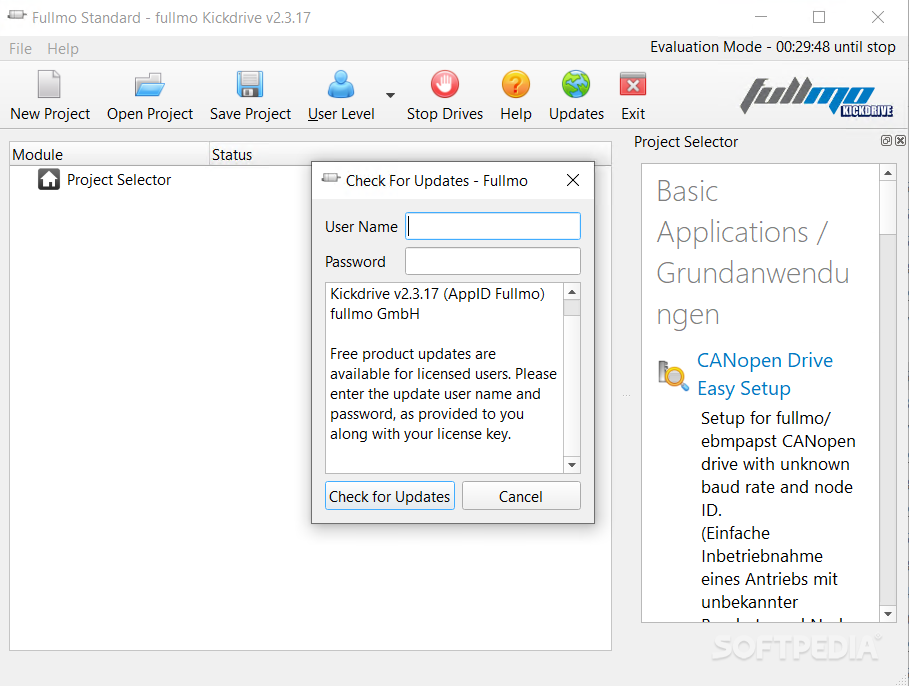Open the Help menu
Screen dimensions: 909x686
point(63,49)
